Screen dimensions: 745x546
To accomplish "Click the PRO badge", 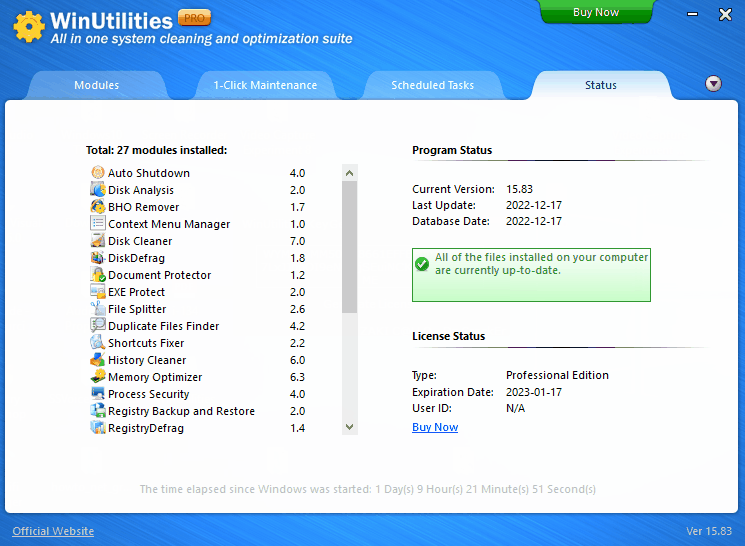I will click(194, 18).
